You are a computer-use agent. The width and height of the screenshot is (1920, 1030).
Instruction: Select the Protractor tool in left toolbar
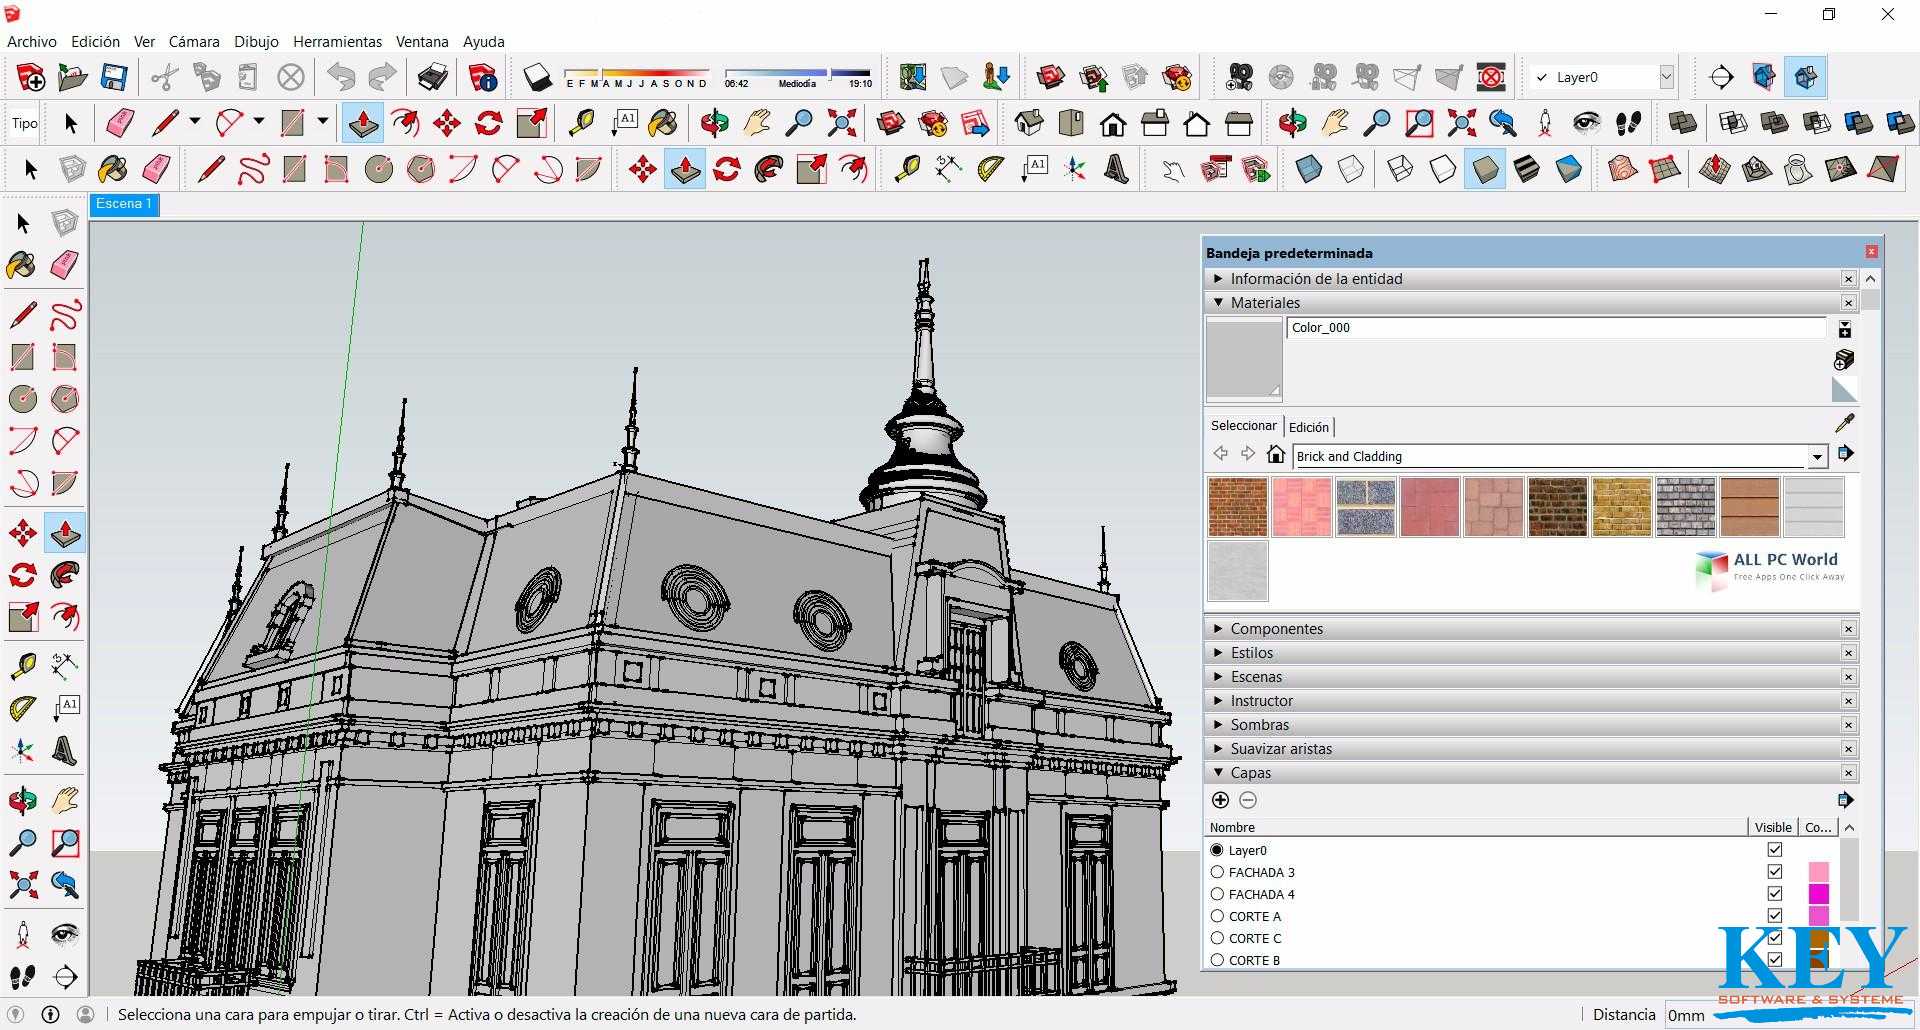(22, 708)
